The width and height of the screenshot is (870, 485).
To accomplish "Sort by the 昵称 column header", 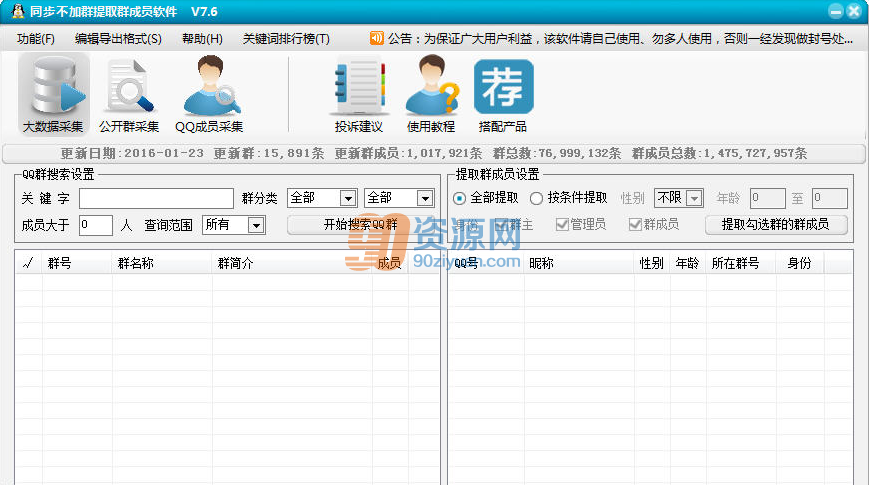I will pos(579,263).
